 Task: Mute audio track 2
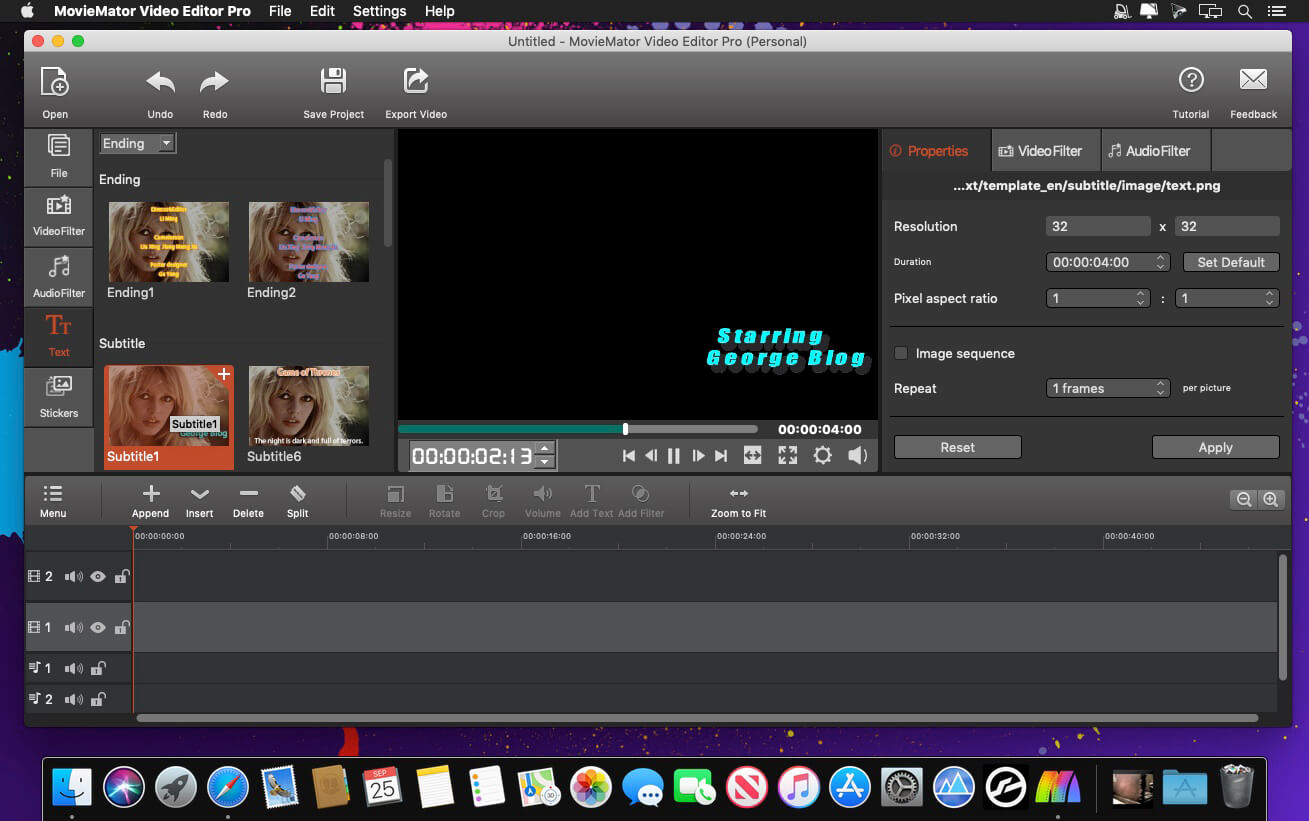click(73, 699)
